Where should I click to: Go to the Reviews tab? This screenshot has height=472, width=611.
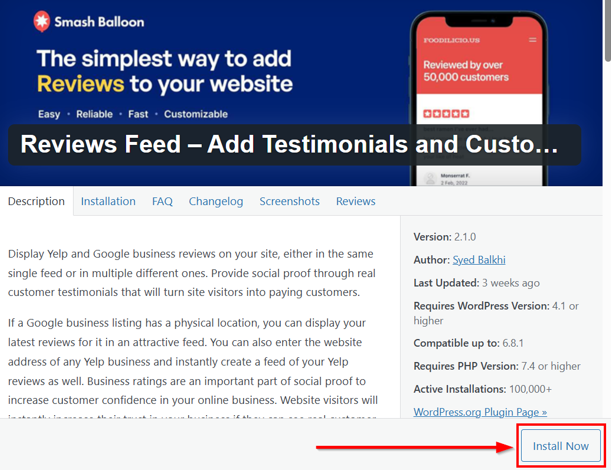(x=356, y=201)
